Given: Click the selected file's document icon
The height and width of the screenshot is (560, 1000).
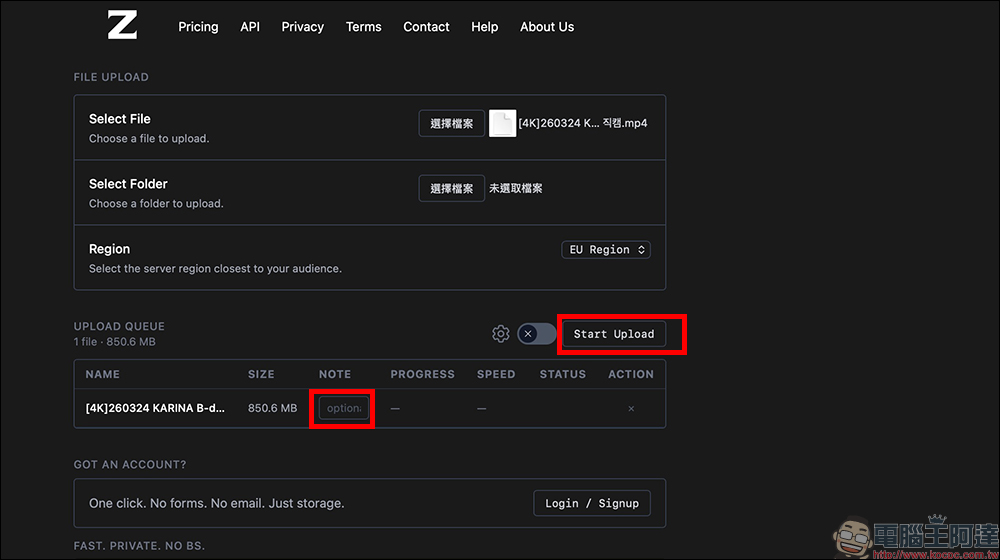Looking at the screenshot, I should coord(502,123).
